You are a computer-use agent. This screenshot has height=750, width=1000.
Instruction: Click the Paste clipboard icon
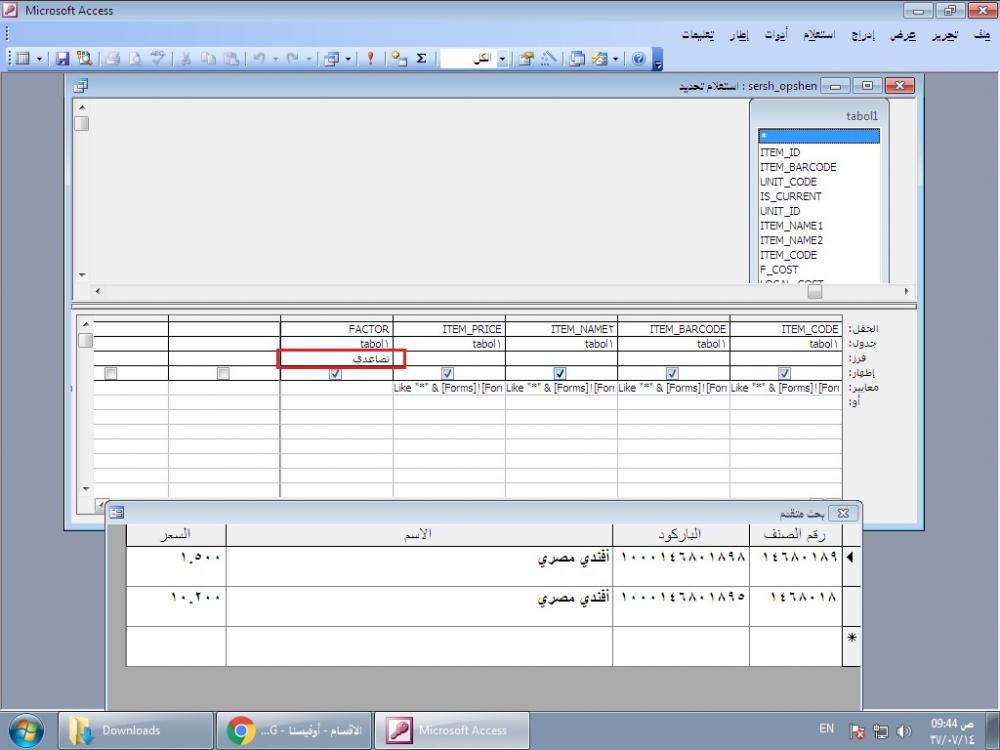point(232,59)
